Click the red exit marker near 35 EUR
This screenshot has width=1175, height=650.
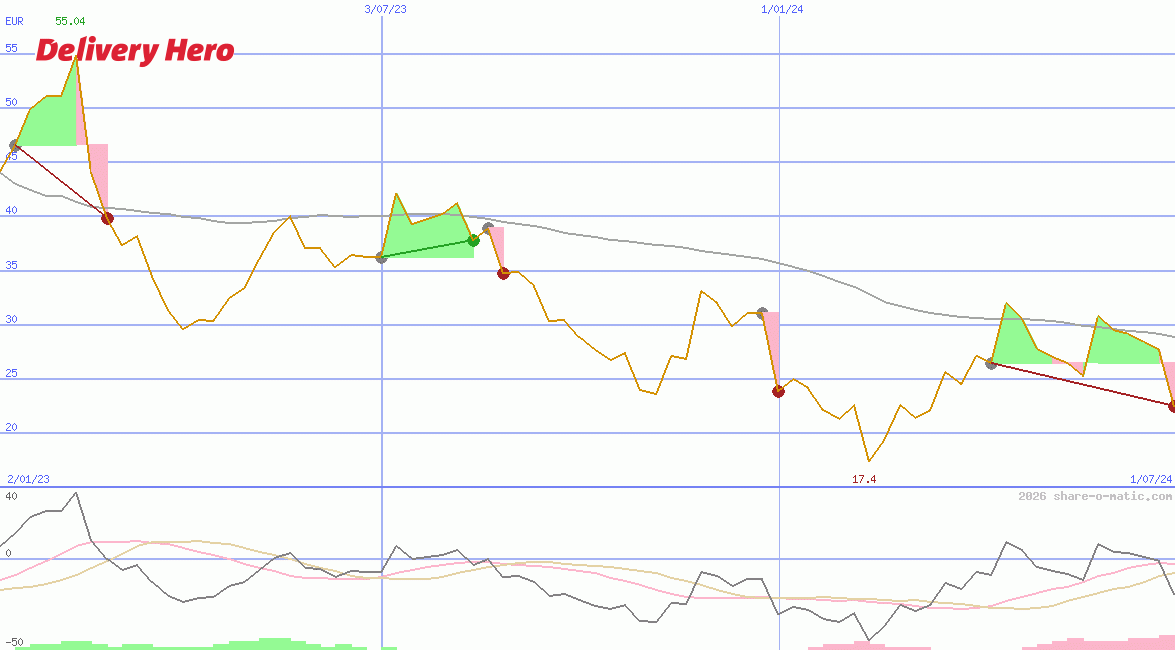click(x=503, y=273)
